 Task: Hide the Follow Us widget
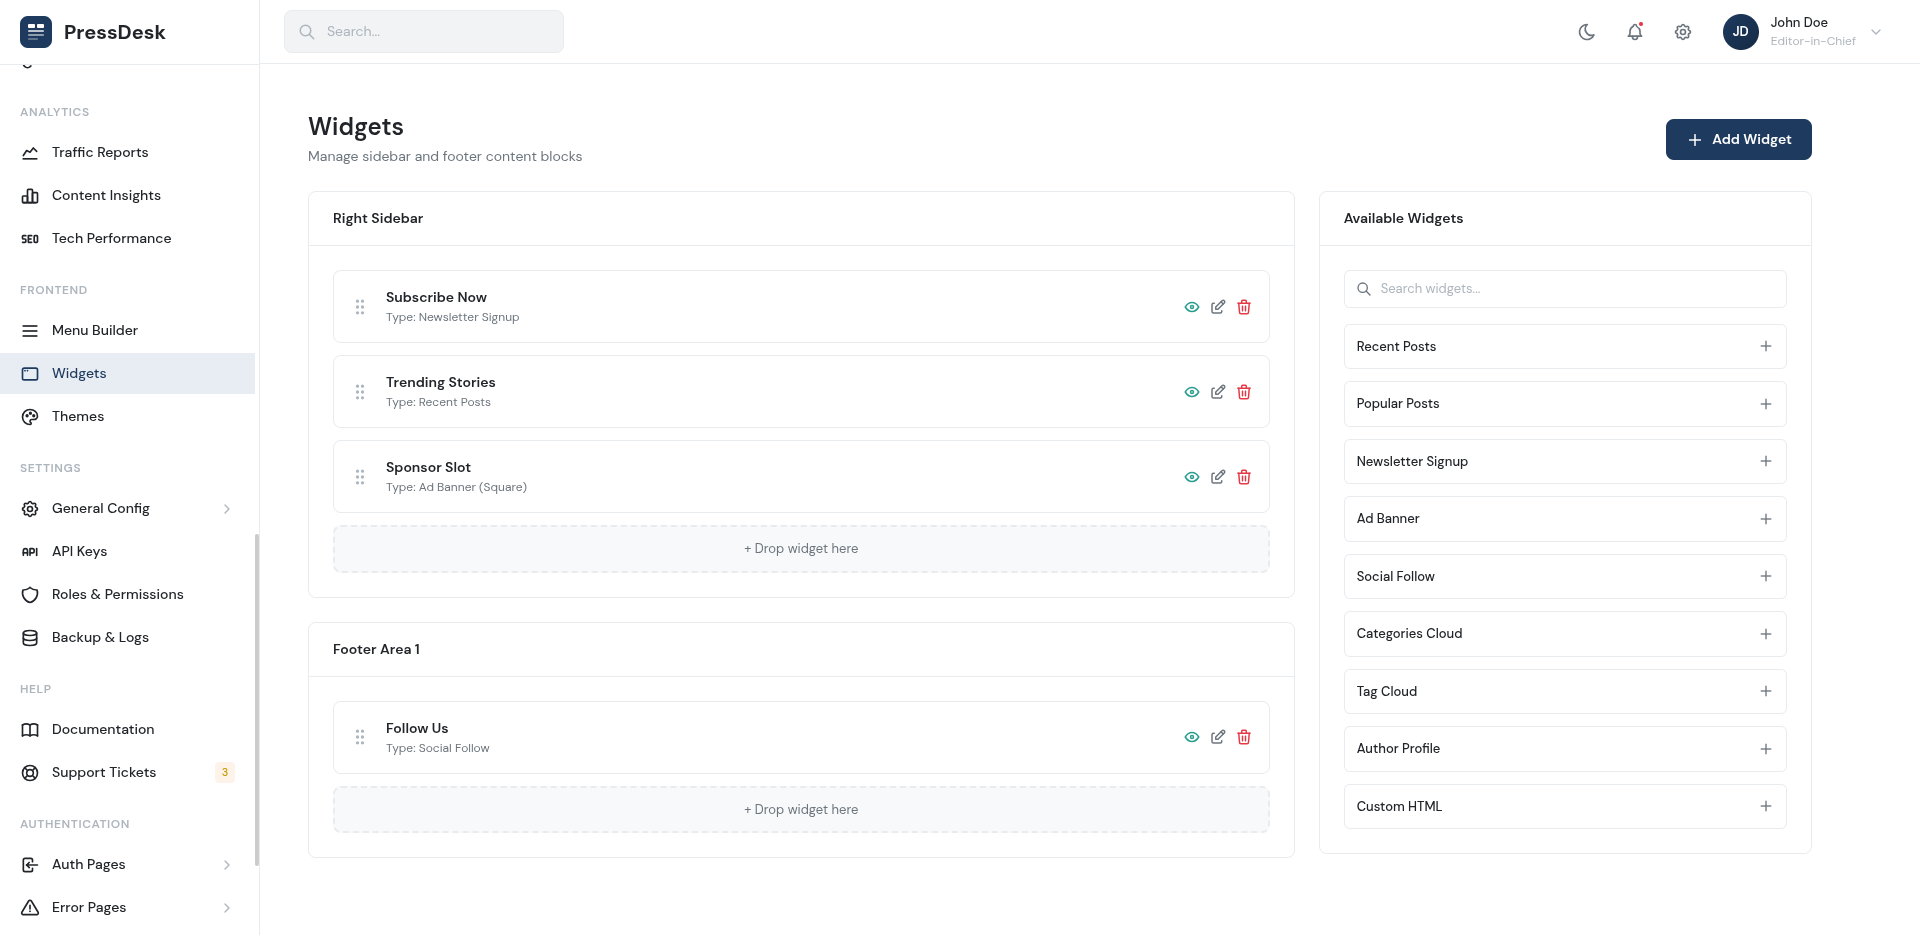coord(1191,737)
